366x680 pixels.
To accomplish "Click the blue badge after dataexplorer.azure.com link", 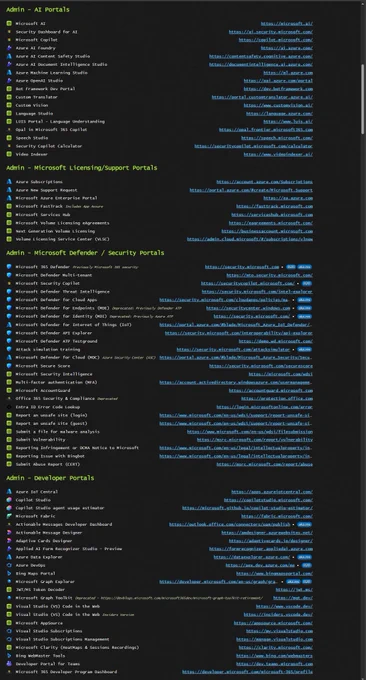I will 304,557.
